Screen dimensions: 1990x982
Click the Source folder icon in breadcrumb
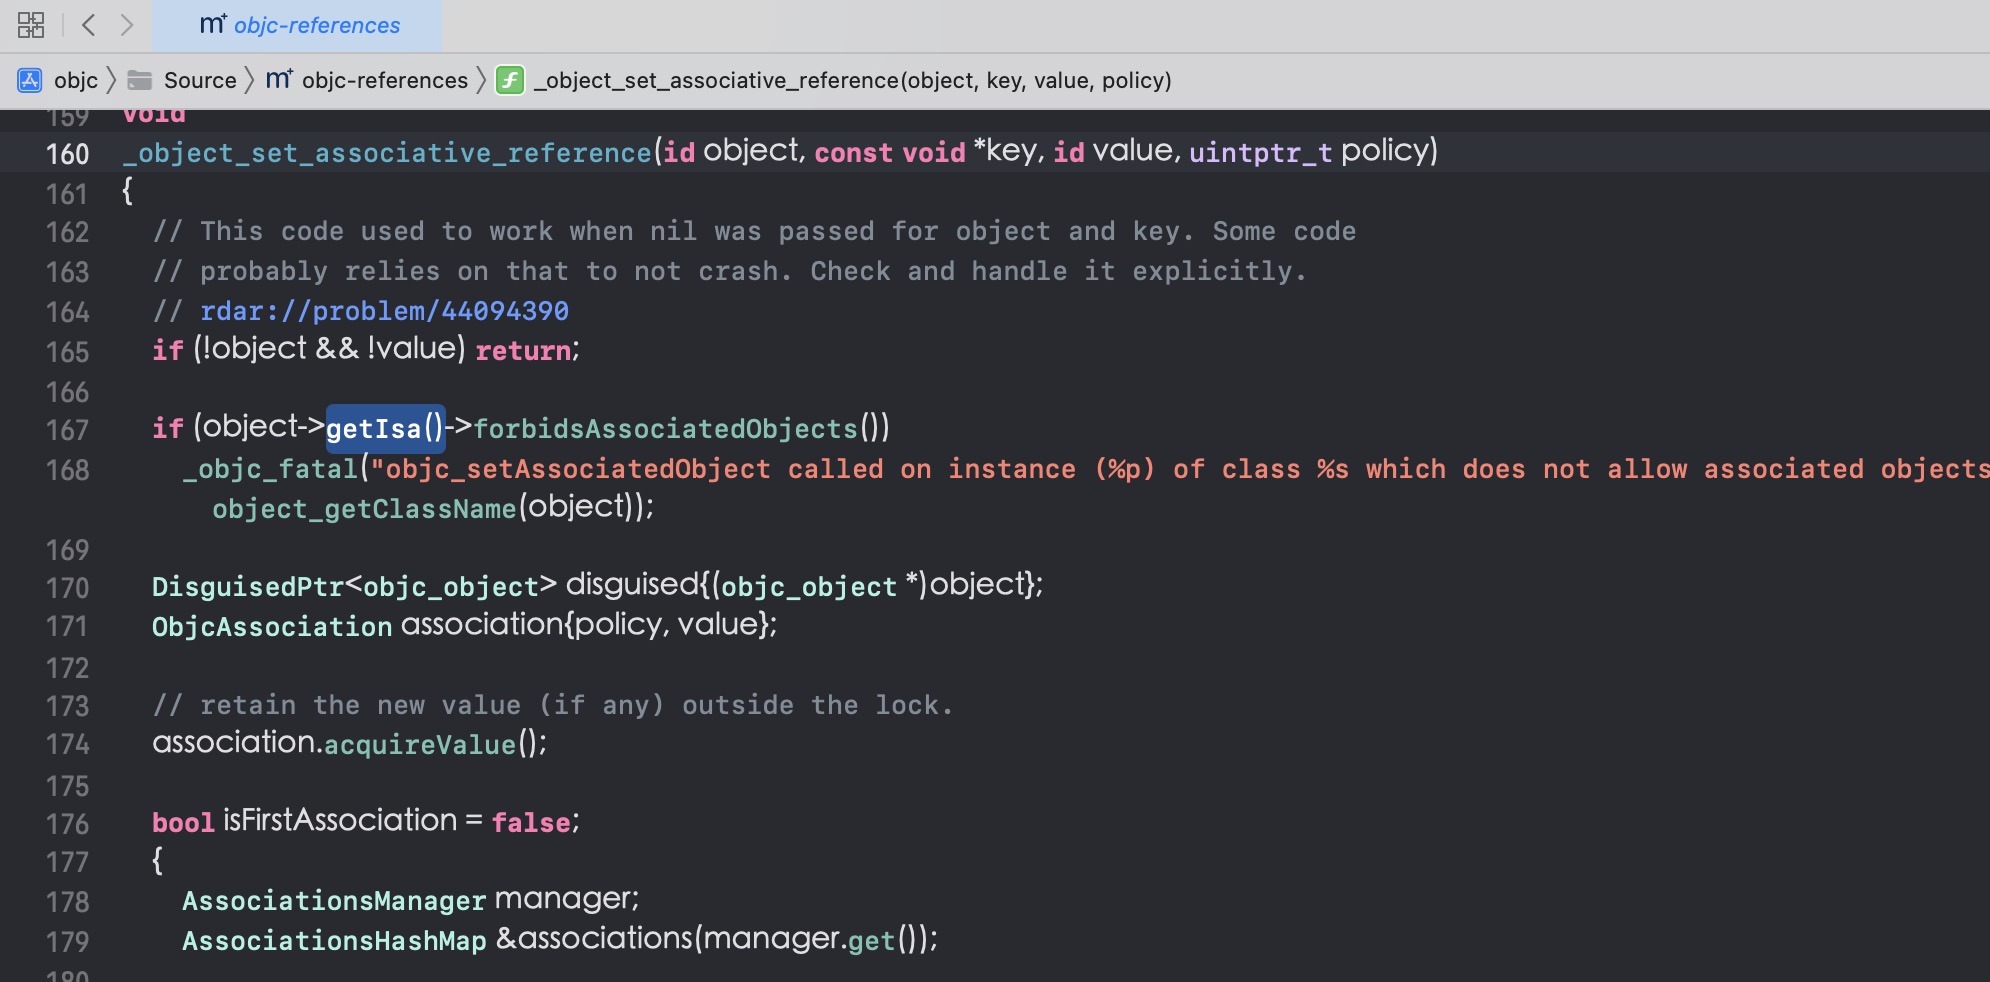click(x=140, y=80)
